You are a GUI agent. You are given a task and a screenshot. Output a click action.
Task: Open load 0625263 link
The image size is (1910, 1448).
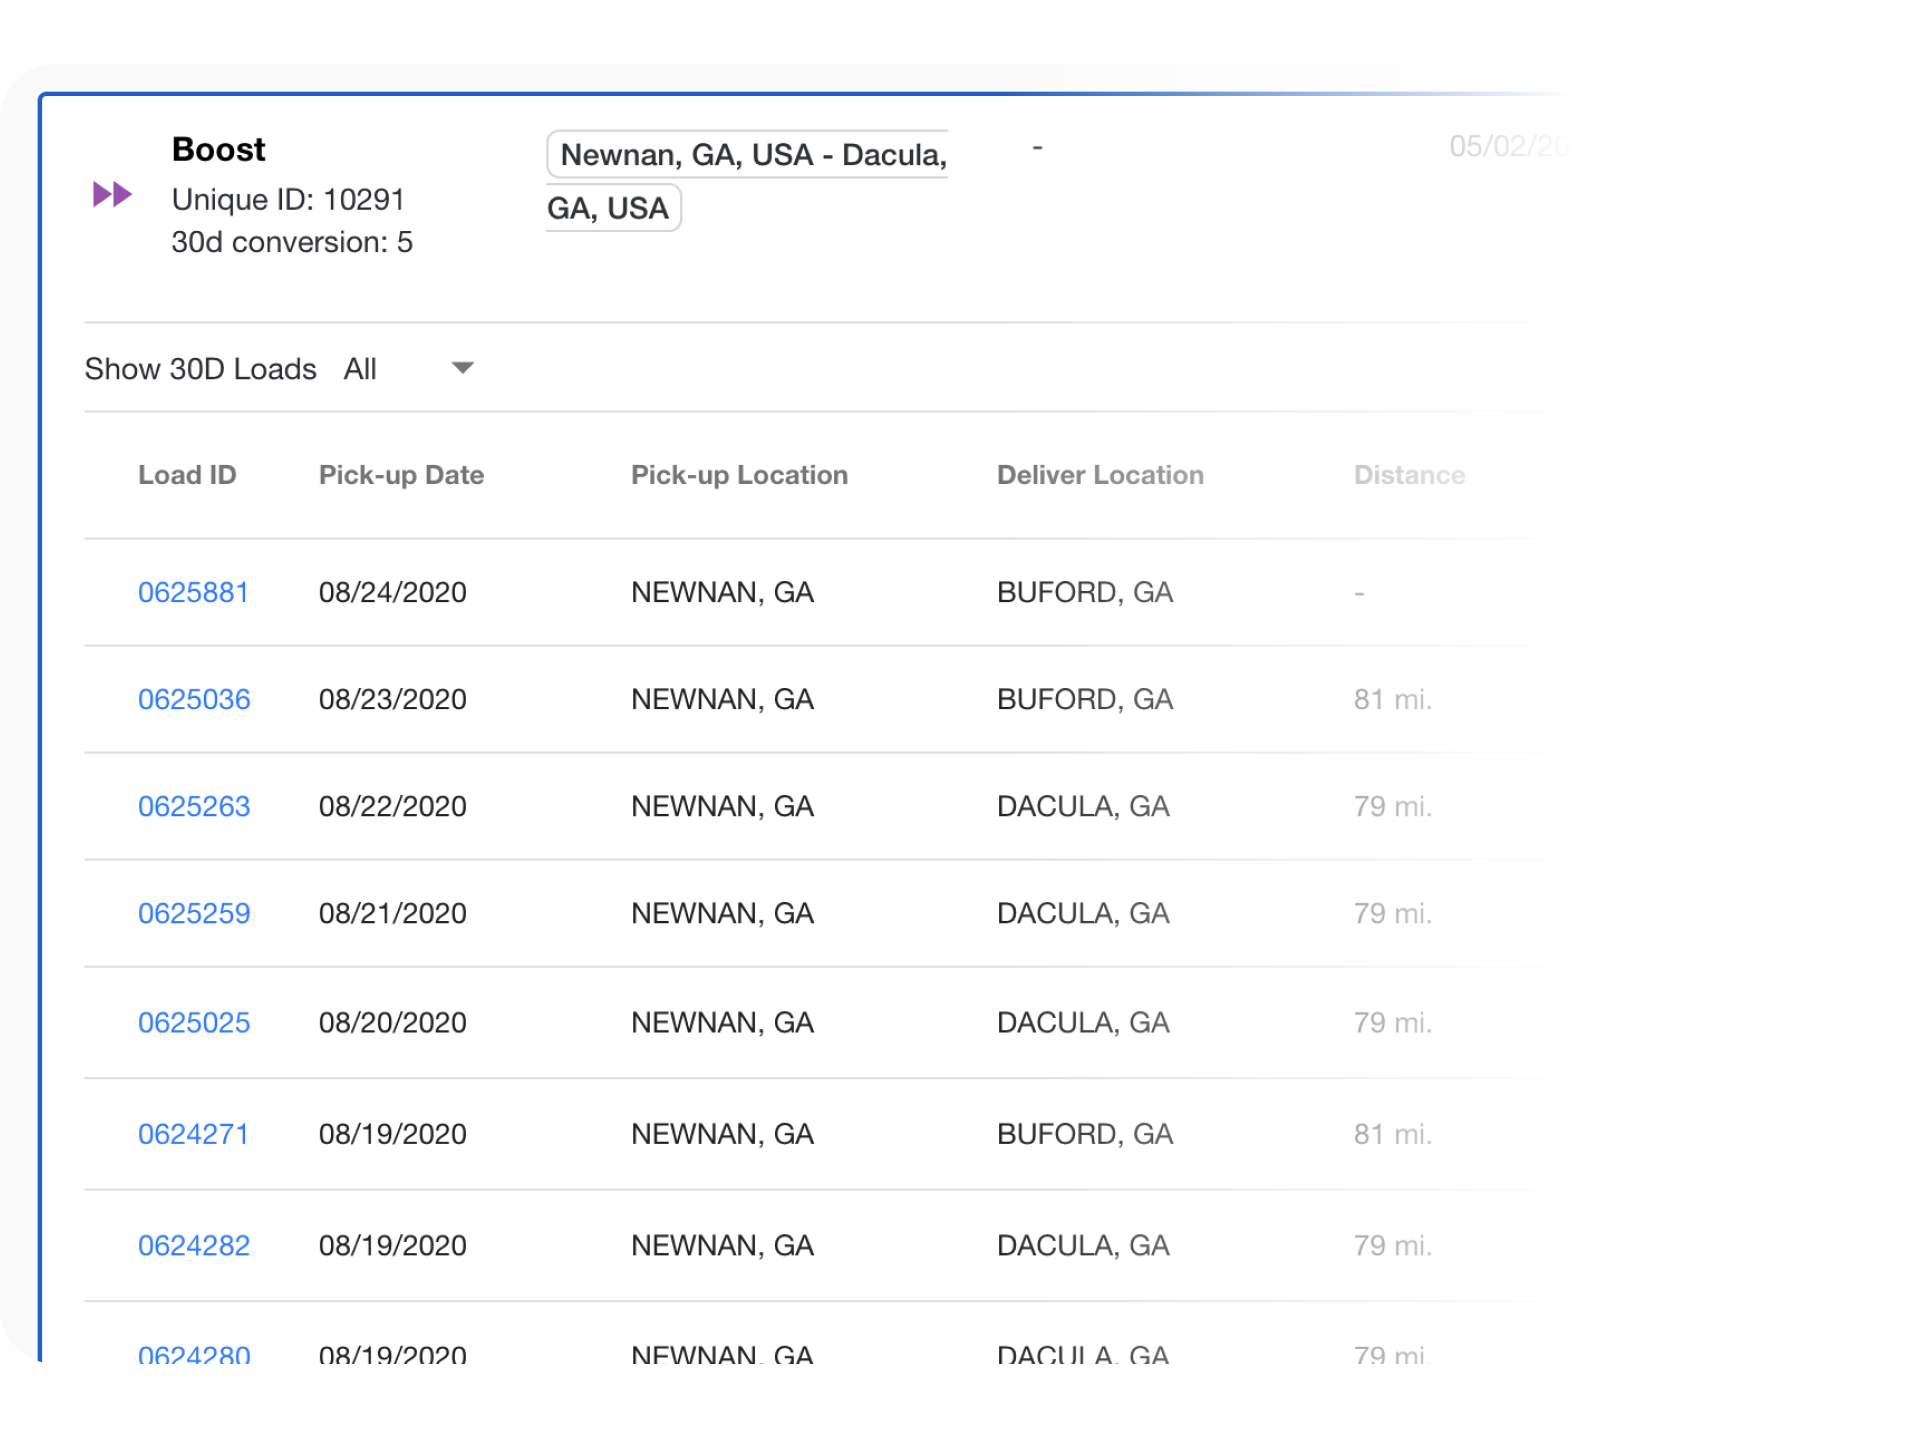pyautogui.click(x=194, y=807)
